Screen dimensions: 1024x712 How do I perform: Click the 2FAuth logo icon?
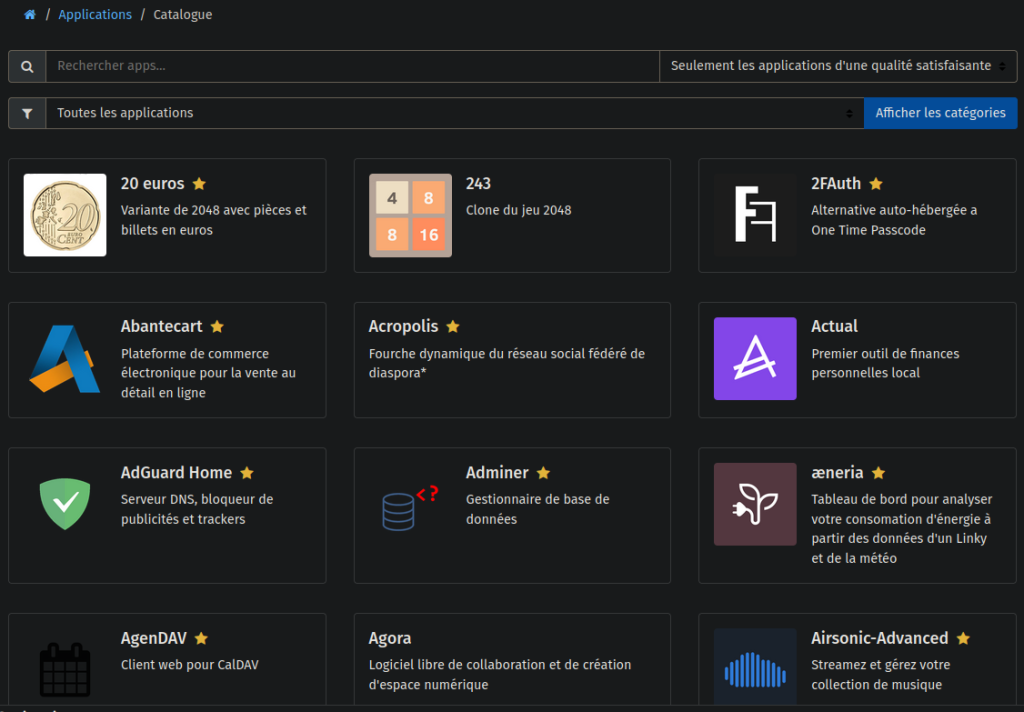pos(755,215)
